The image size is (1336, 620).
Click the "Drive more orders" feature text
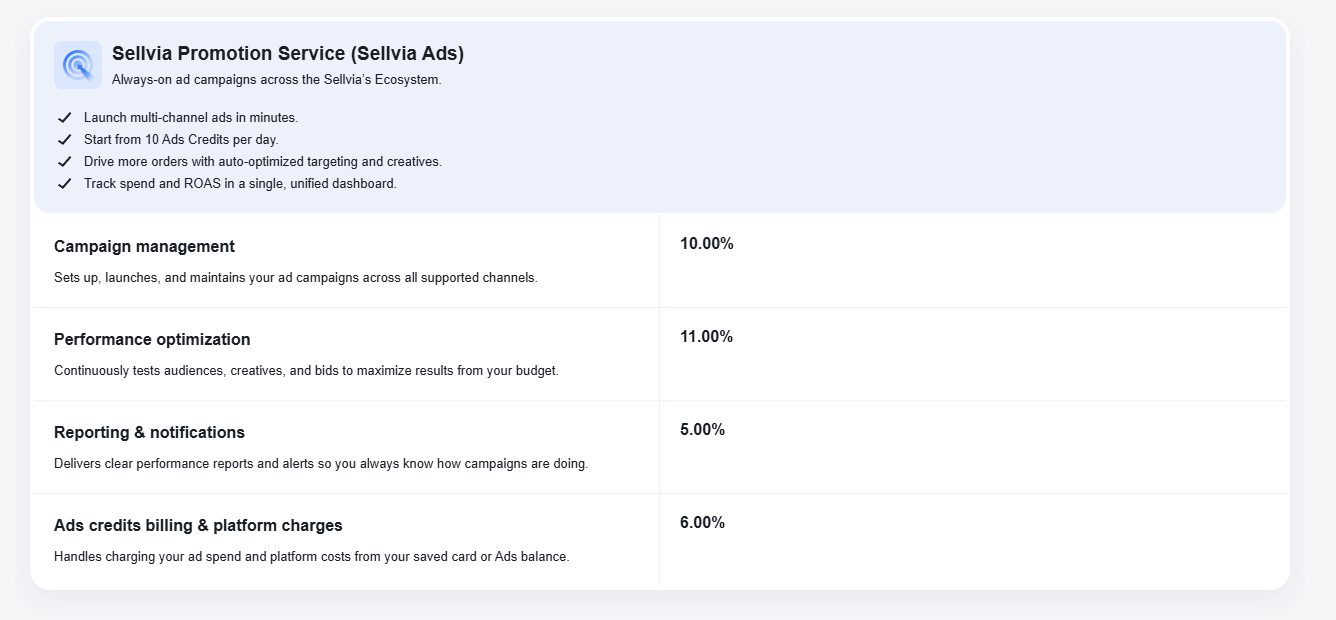pyautogui.click(x=263, y=162)
